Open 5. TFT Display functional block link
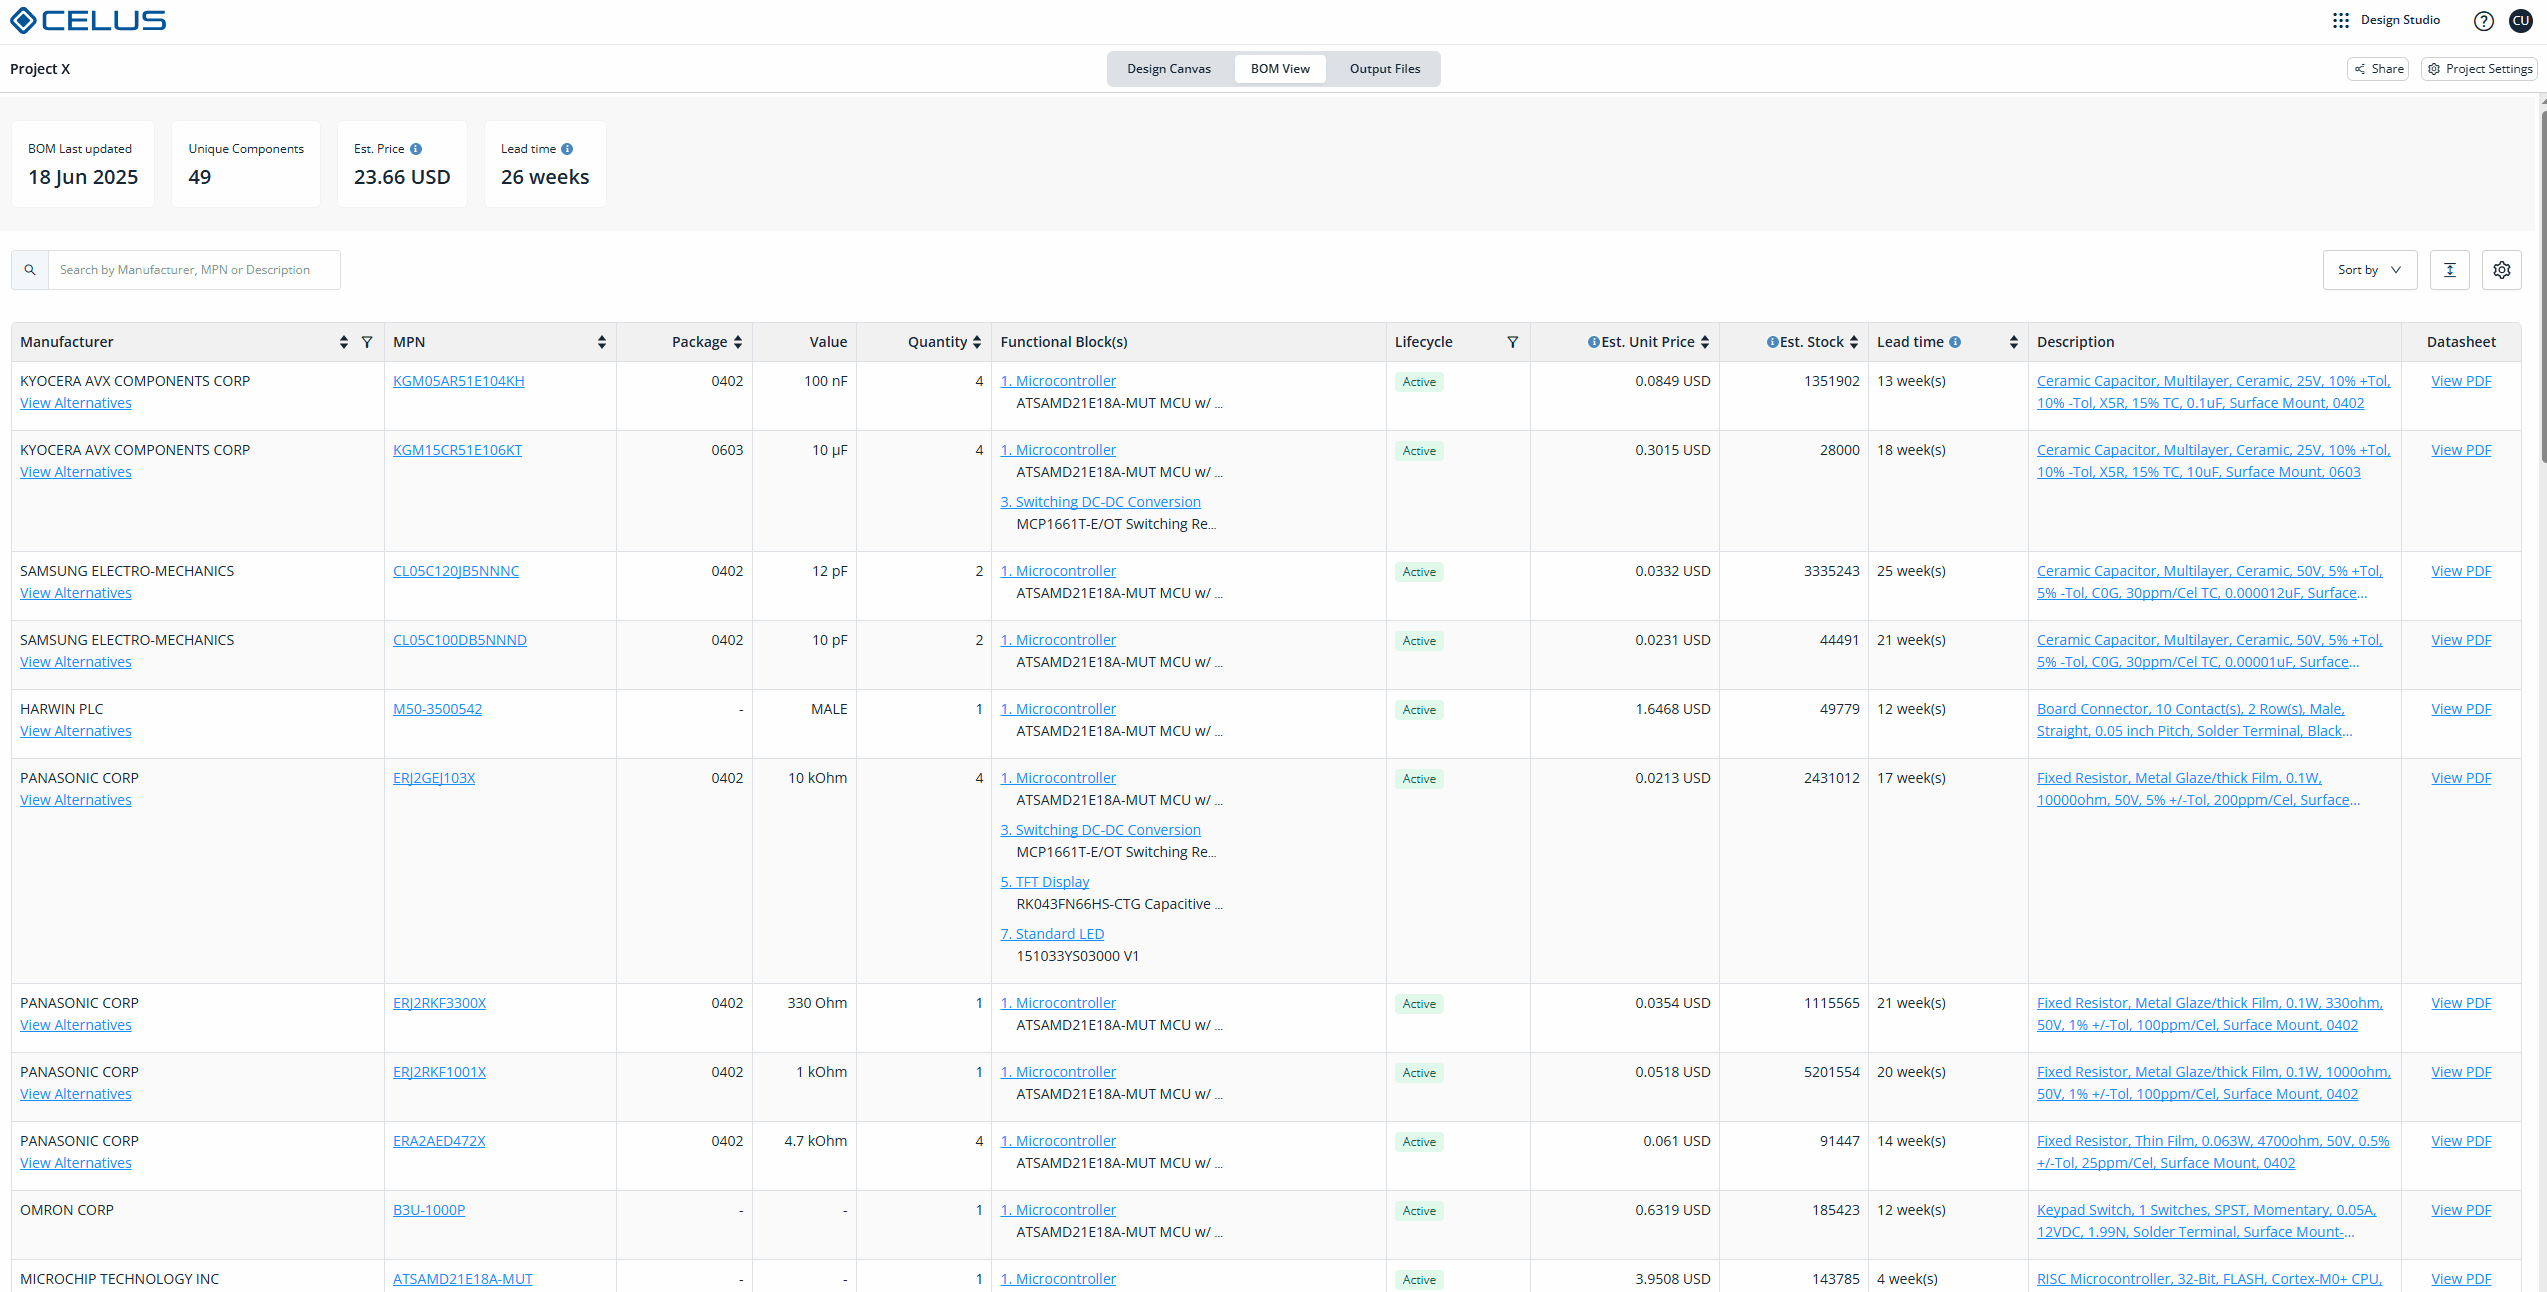The width and height of the screenshot is (2547, 1292). (1045, 882)
